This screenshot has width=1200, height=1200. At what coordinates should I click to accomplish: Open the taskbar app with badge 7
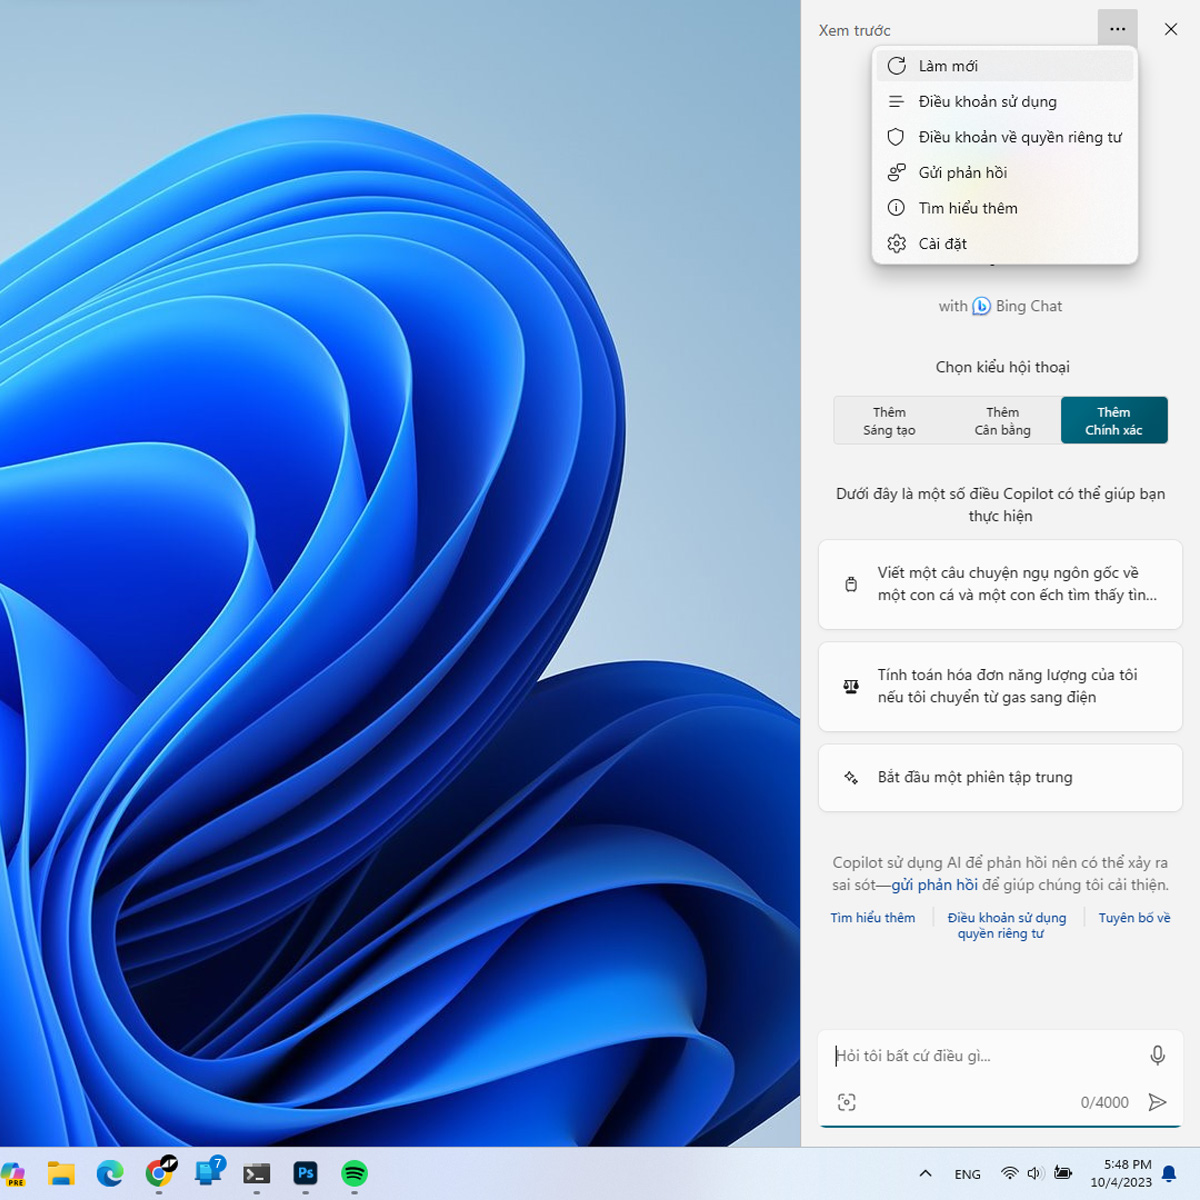tap(209, 1172)
